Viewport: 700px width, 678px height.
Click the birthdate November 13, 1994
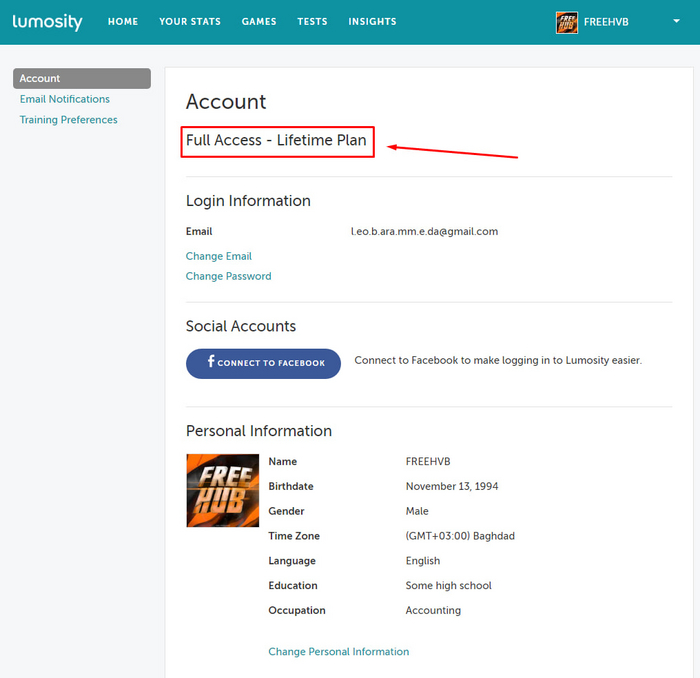click(x=452, y=486)
